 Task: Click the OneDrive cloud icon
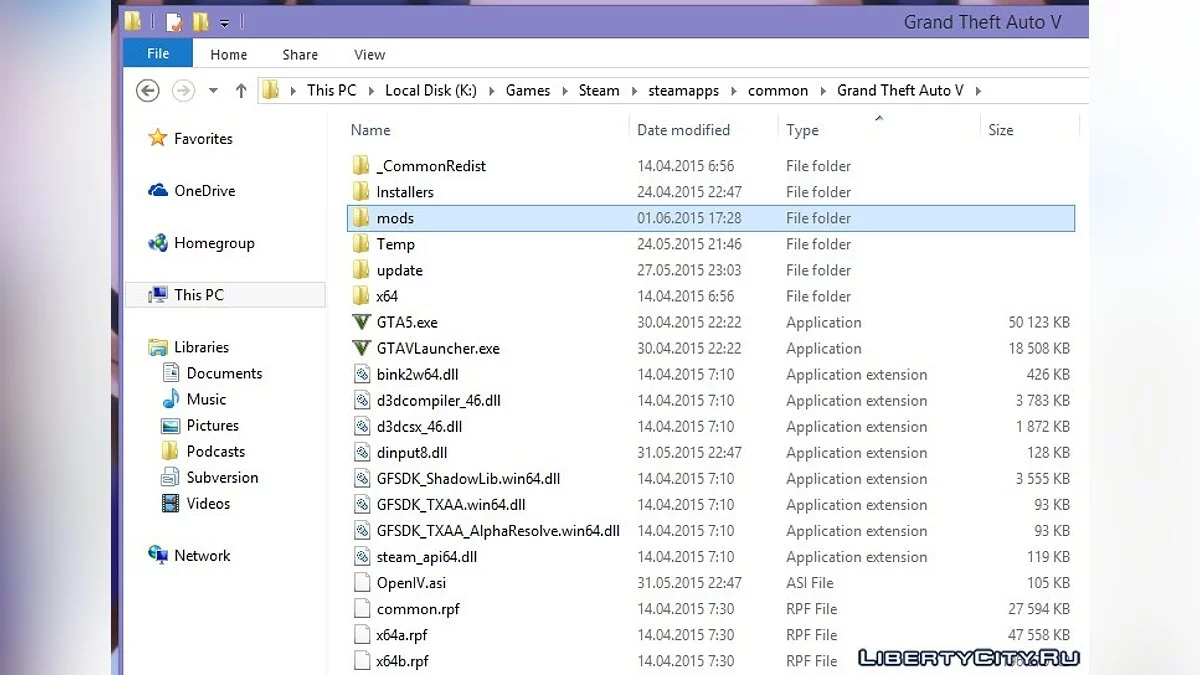[x=157, y=191]
